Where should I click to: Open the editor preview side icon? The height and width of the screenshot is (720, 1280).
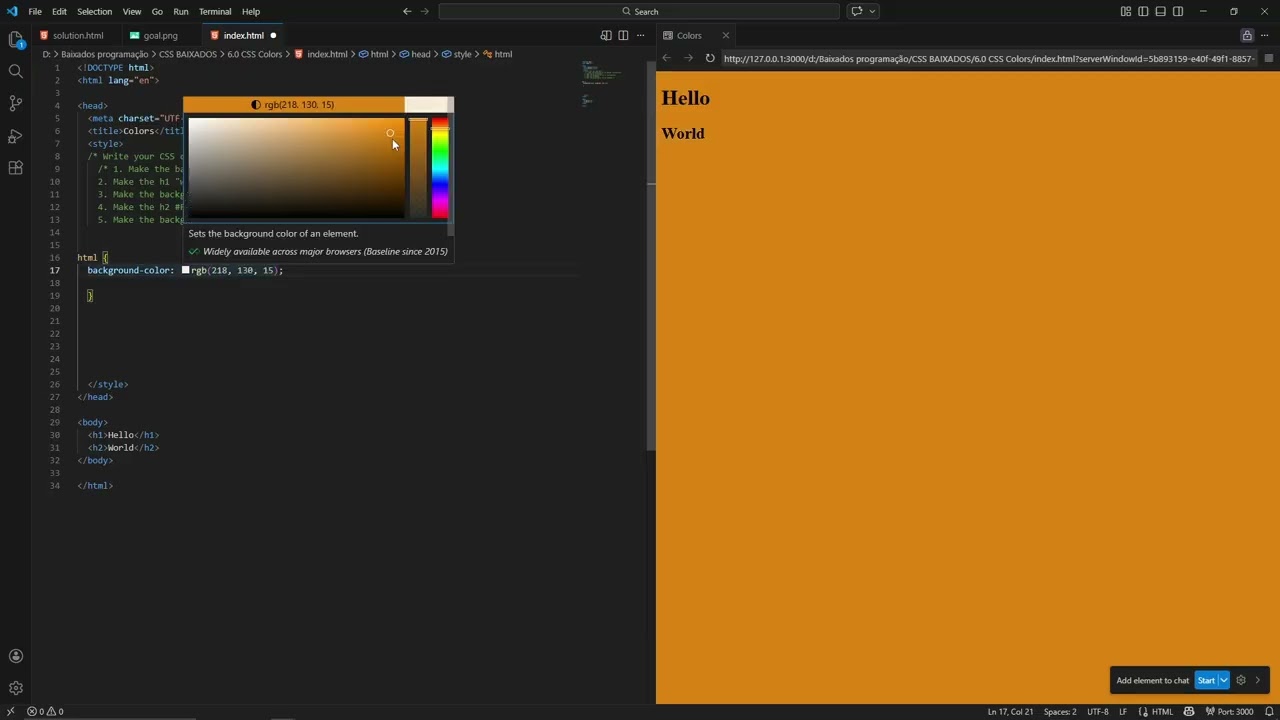click(x=606, y=35)
